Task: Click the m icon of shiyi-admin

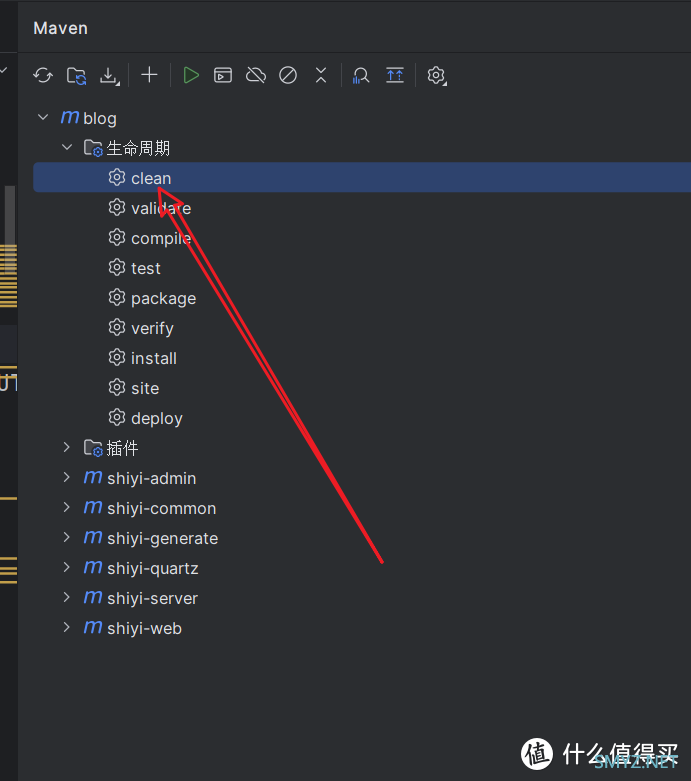Action: coord(93,477)
